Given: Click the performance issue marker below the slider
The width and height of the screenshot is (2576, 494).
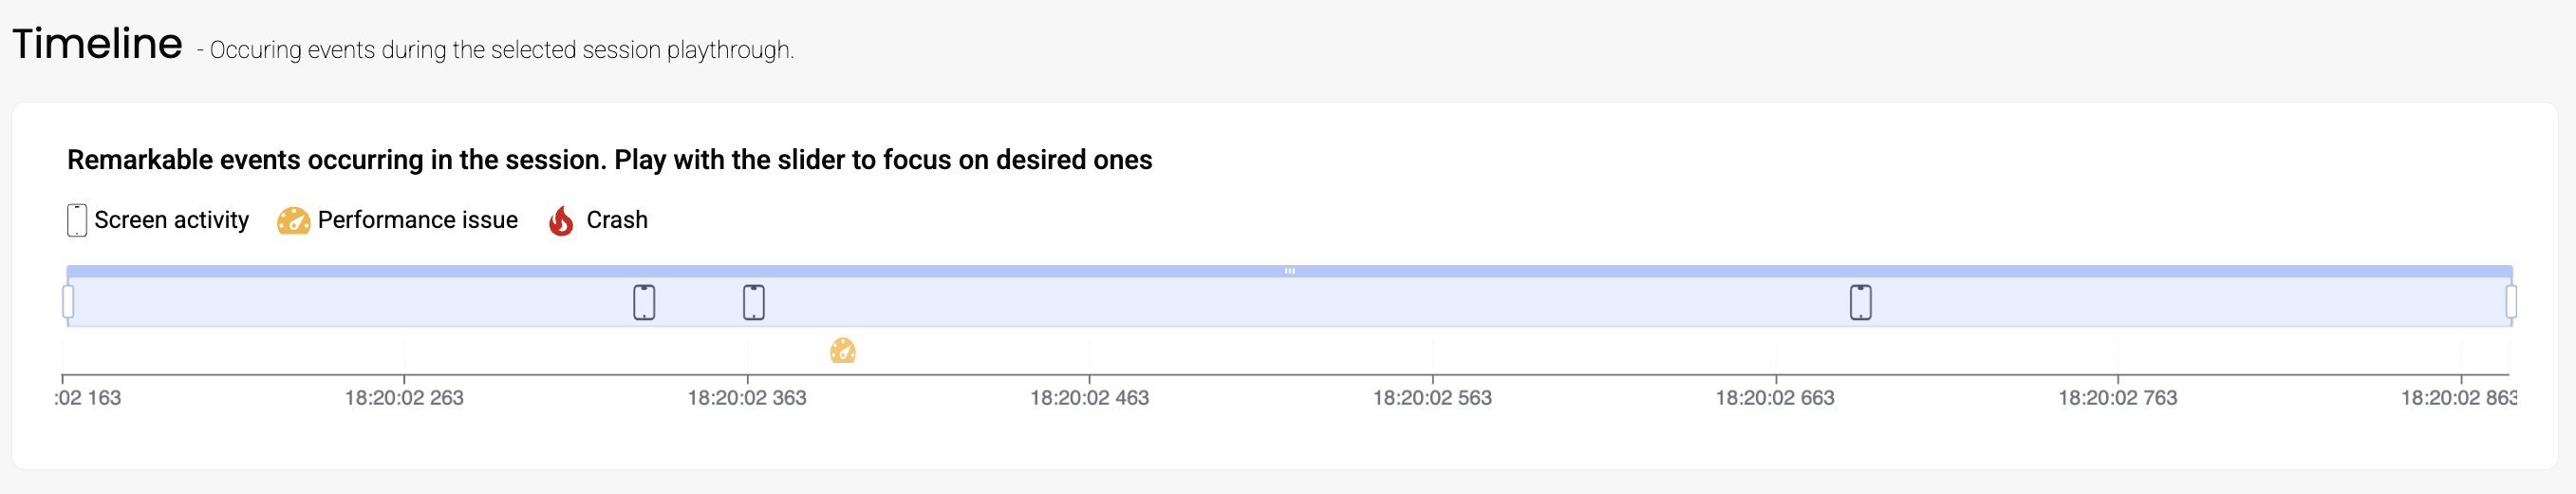Looking at the screenshot, I should coord(843,351).
